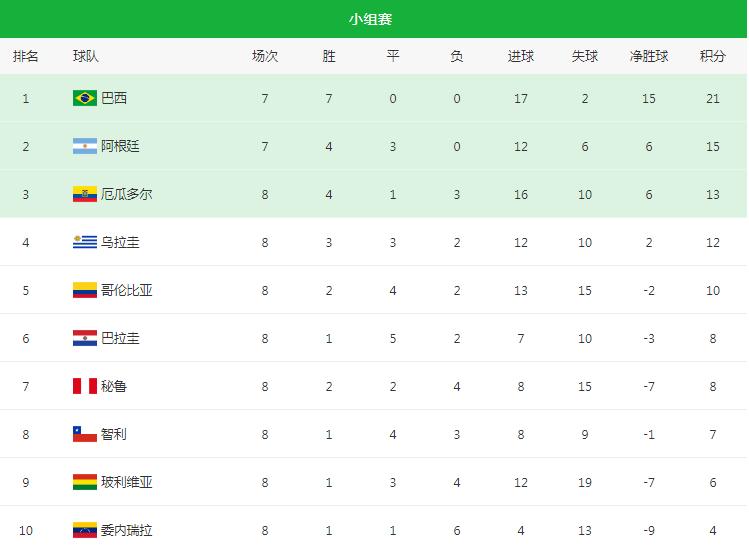Open team link 乌拉圭
749x546 pixels.
[x=120, y=242]
